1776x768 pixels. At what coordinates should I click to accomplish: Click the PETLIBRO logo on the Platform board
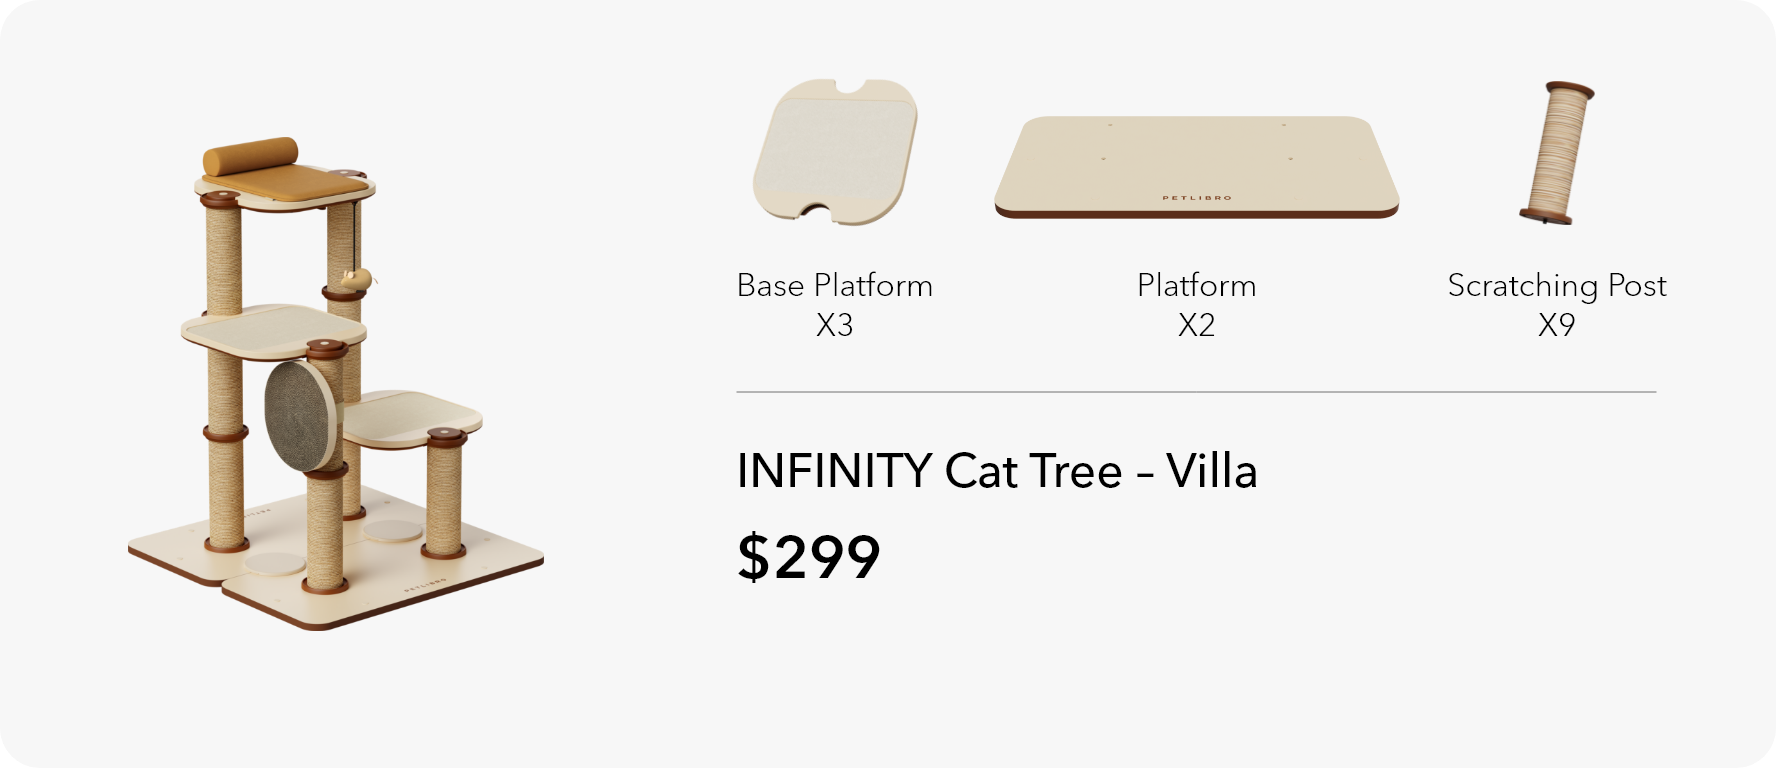1197,198
